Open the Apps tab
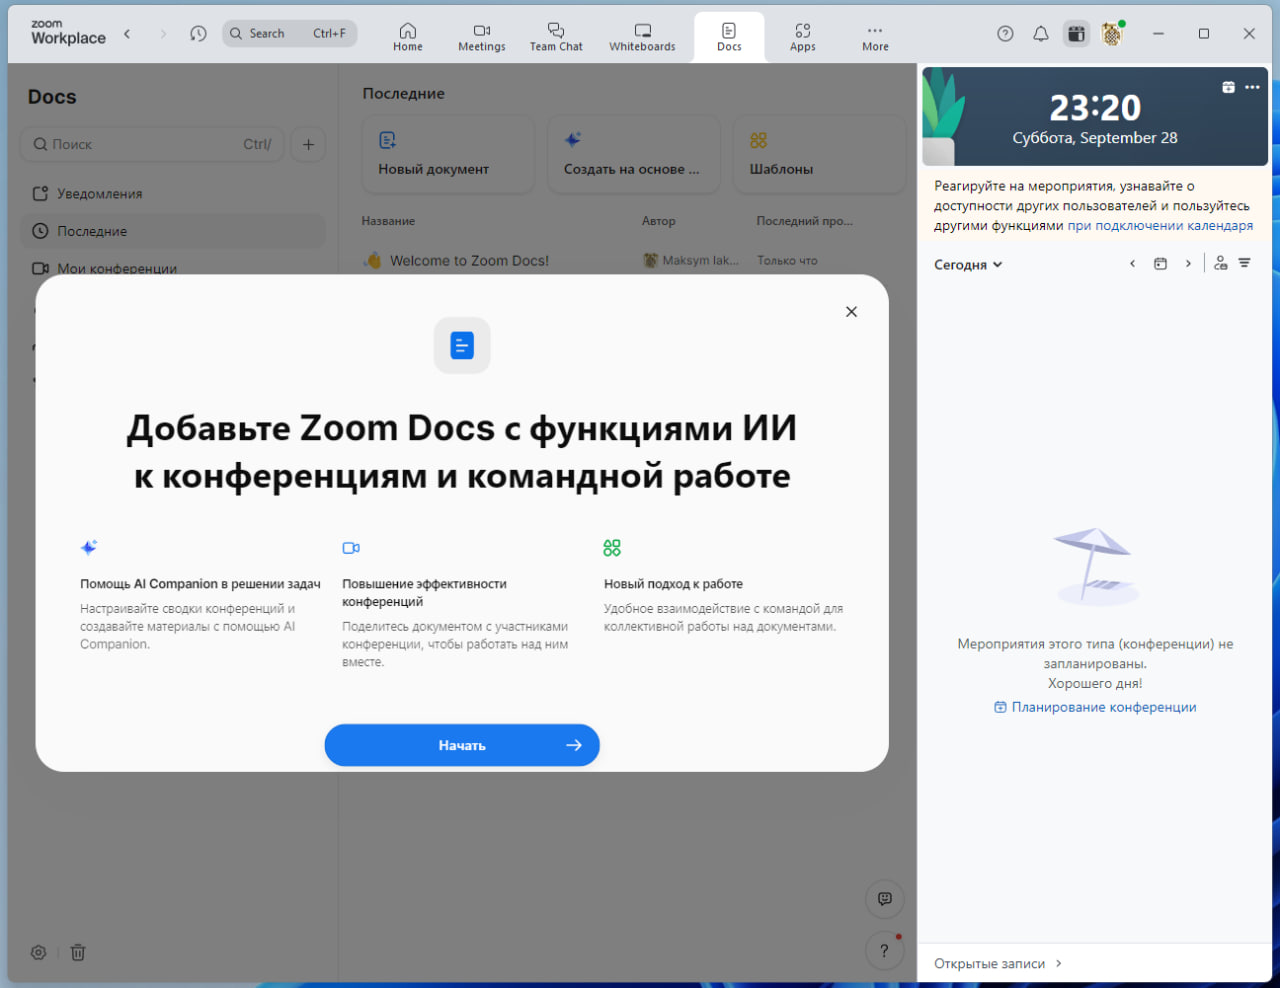 point(803,37)
